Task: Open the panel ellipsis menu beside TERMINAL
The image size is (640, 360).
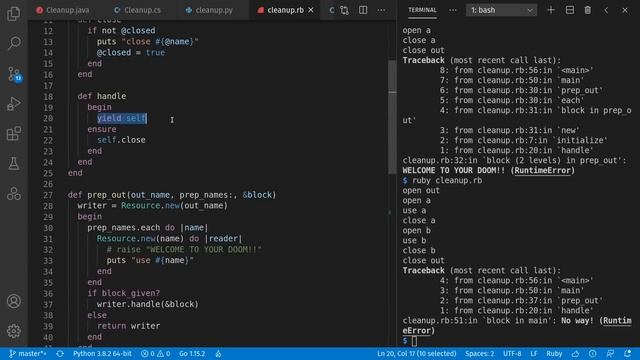Action: (453, 10)
